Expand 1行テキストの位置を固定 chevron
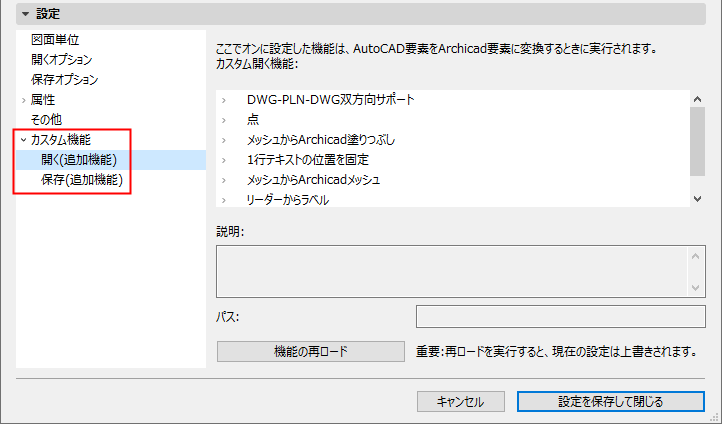 pyautogui.click(x=224, y=160)
